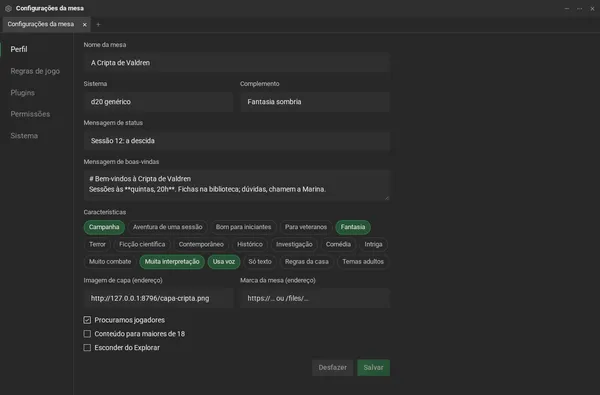Enable the Investigação tag

[294, 244]
